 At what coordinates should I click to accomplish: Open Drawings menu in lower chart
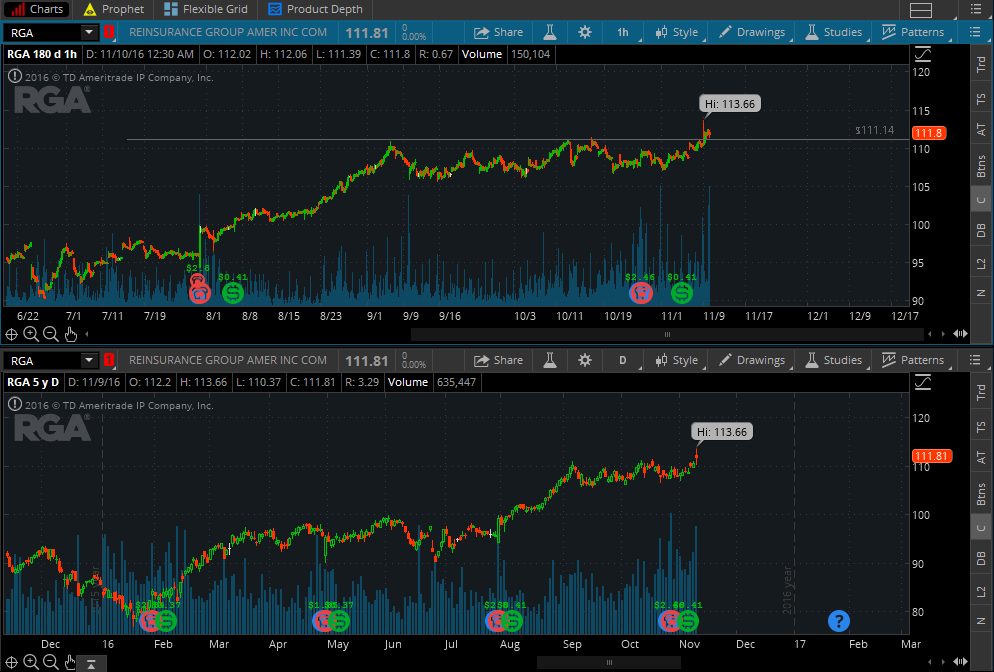tap(752, 360)
